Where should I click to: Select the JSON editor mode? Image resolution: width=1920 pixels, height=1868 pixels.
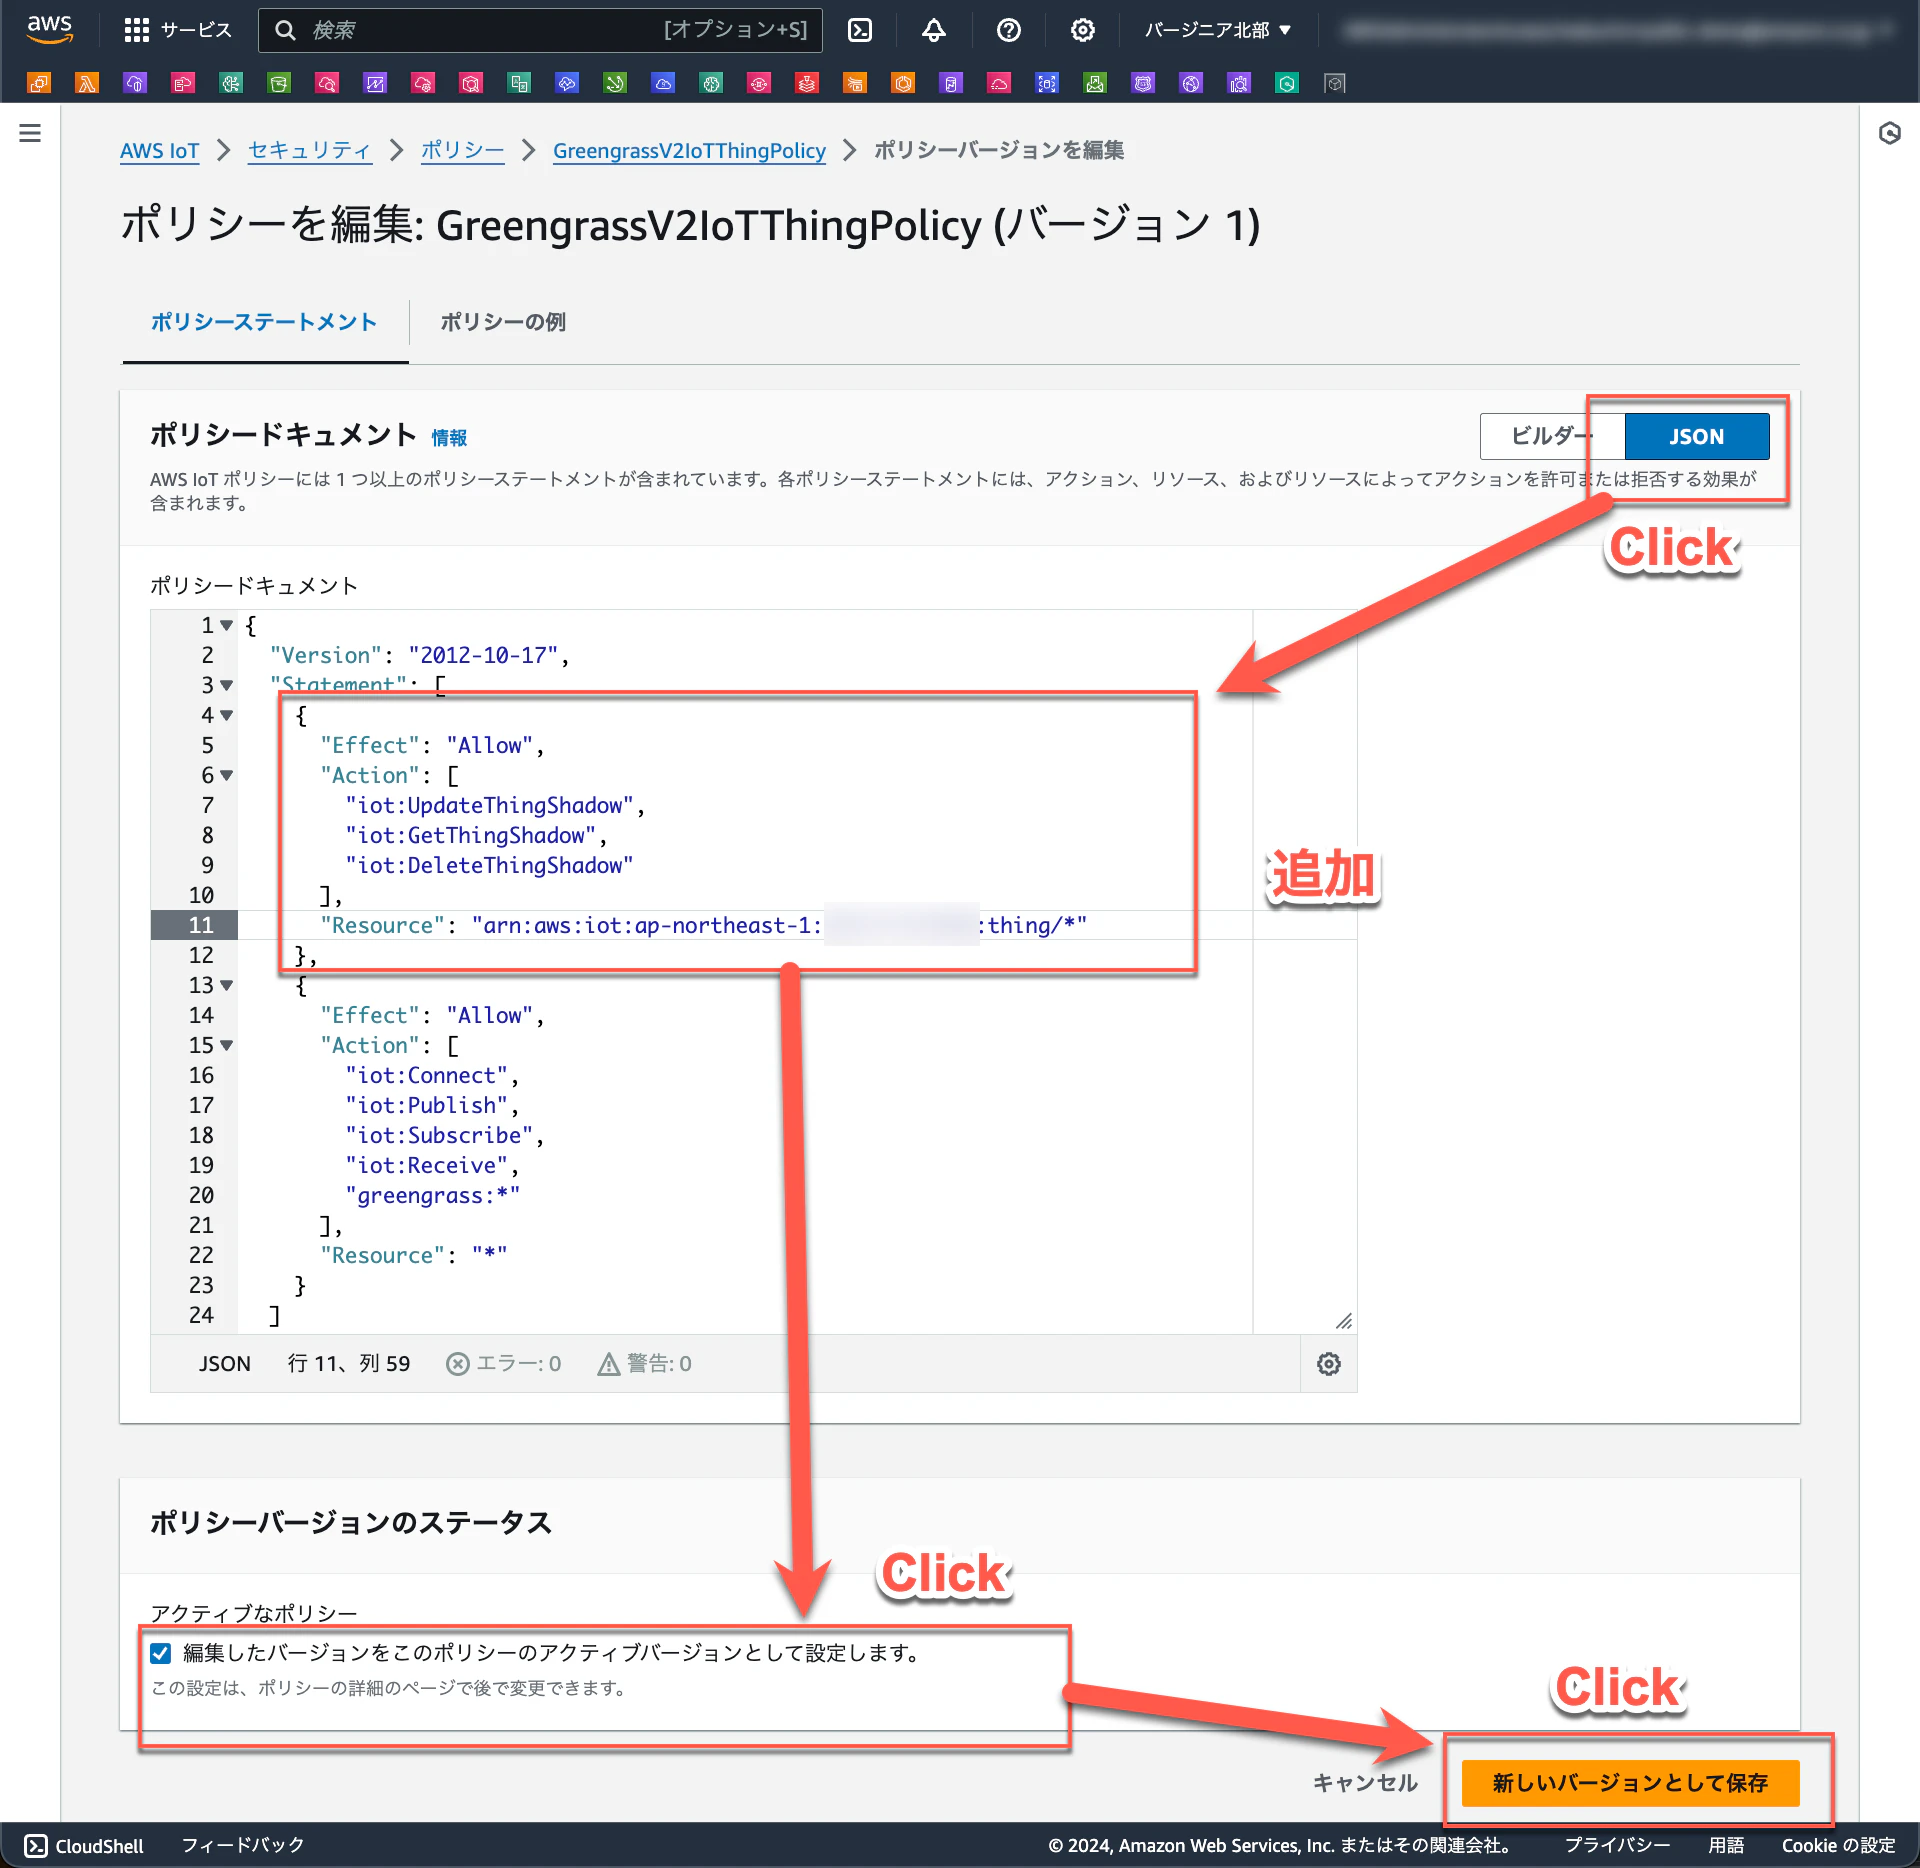(1697, 436)
